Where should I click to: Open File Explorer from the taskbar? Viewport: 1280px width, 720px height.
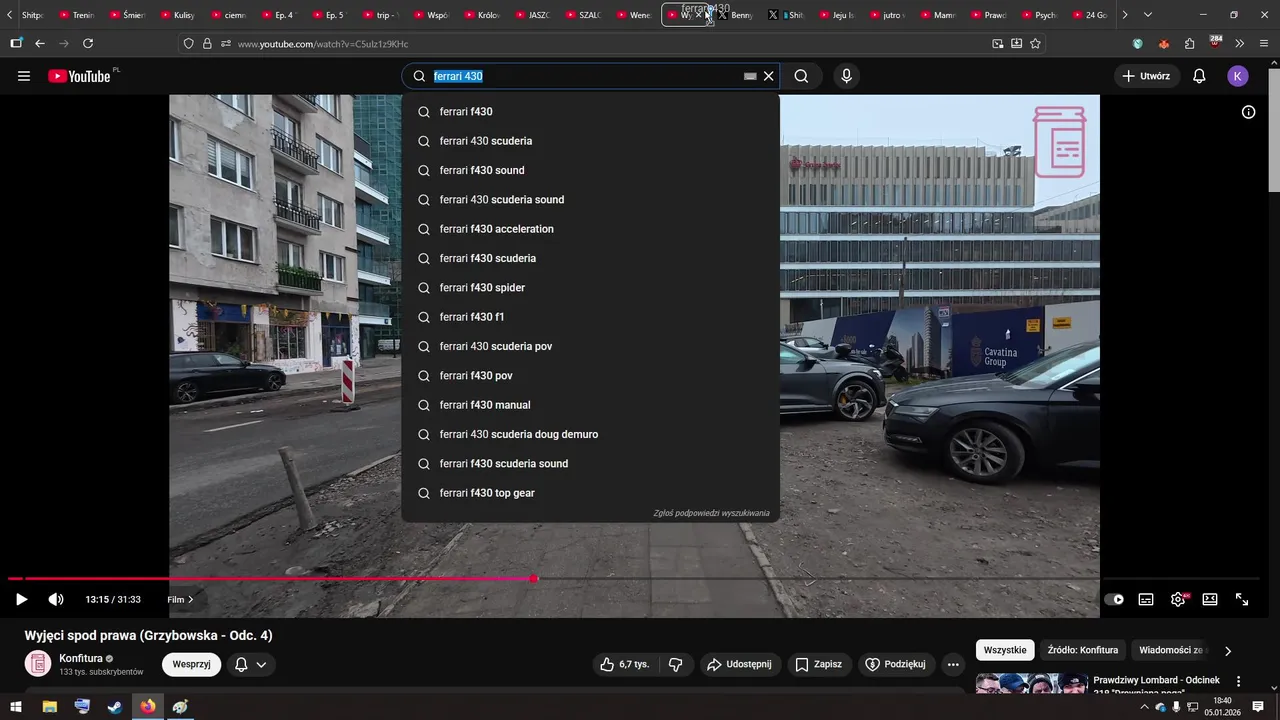click(x=49, y=707)
